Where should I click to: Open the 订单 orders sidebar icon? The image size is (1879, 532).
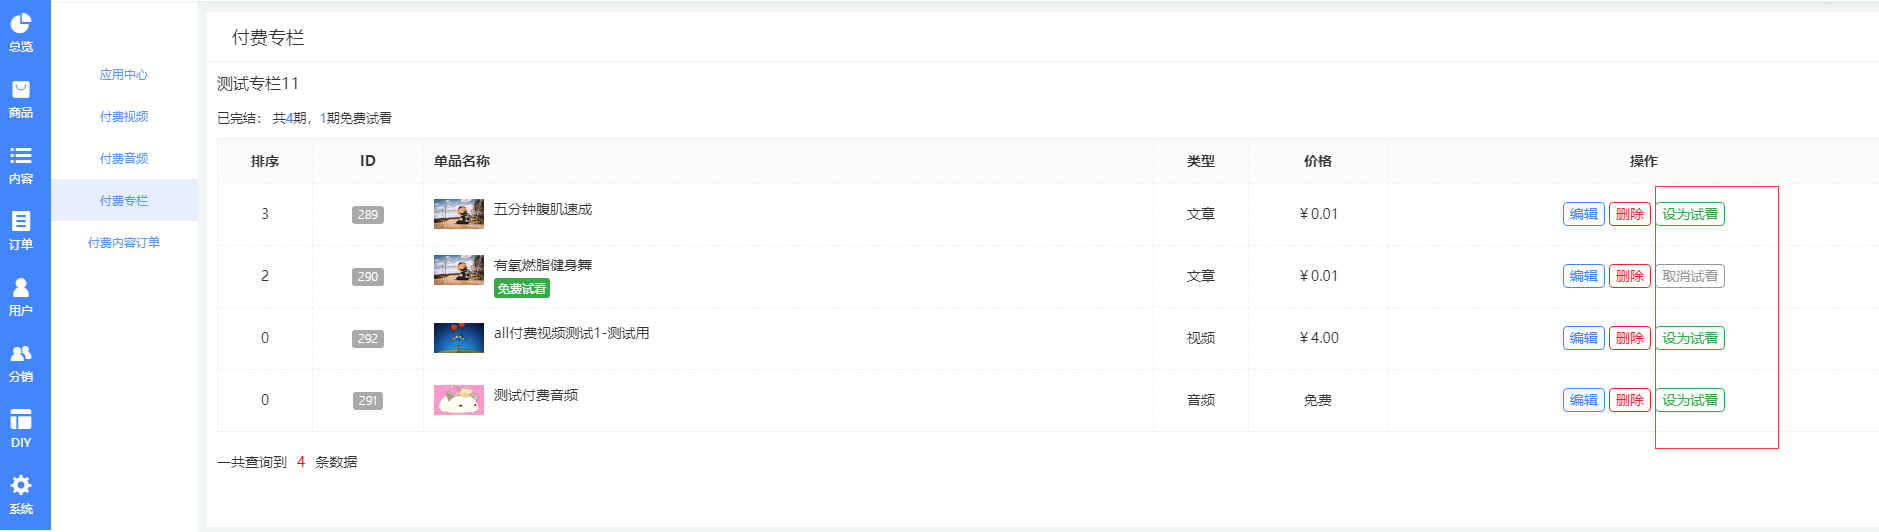pyautogui.click(x=21, y=231)
